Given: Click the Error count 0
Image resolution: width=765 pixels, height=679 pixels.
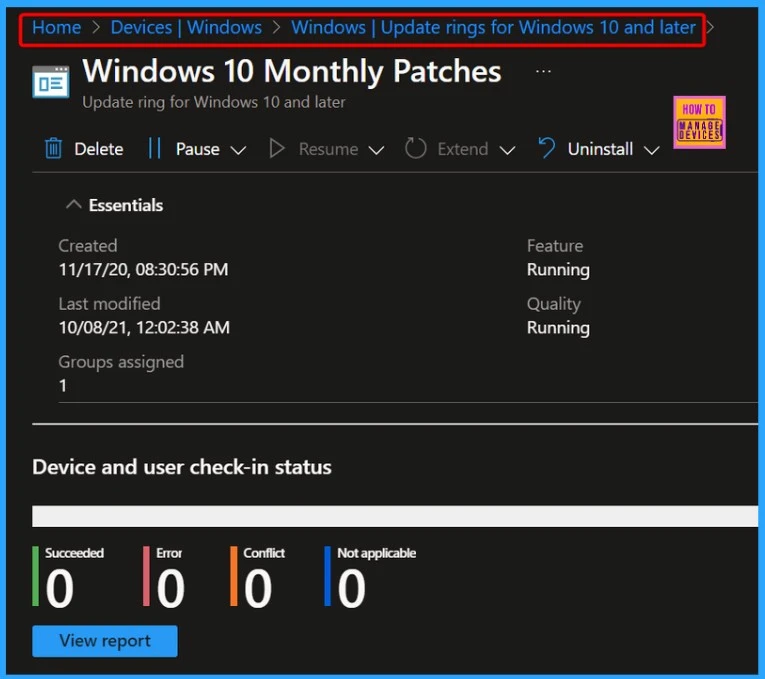Looking at the screenshot, I should (171, 589).
